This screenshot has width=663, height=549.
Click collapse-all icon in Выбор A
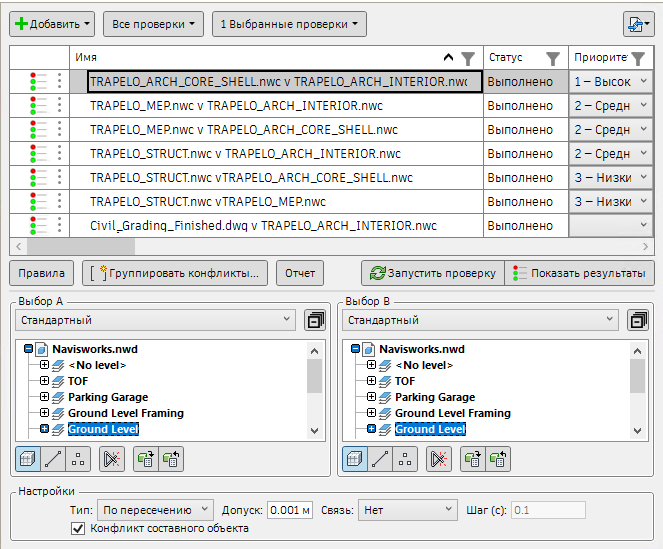pyautogui.click(x=315, y=320)
